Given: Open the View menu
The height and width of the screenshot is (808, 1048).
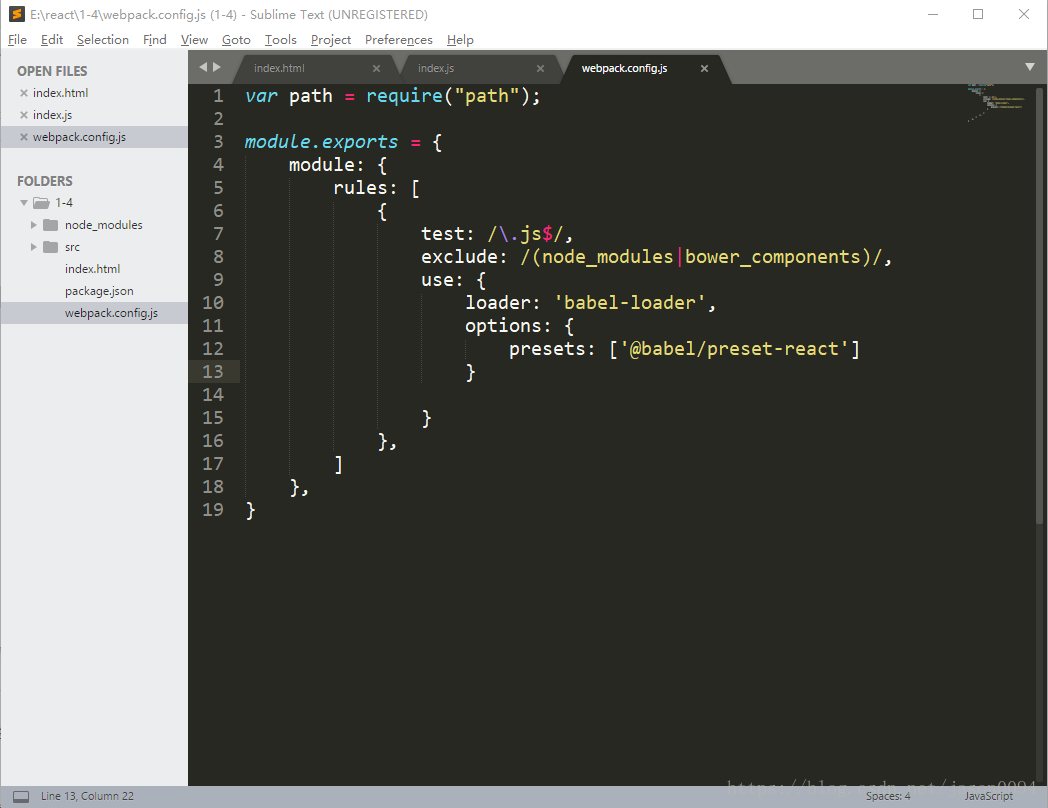Looking at the screenshot, I should pos(194,40).
